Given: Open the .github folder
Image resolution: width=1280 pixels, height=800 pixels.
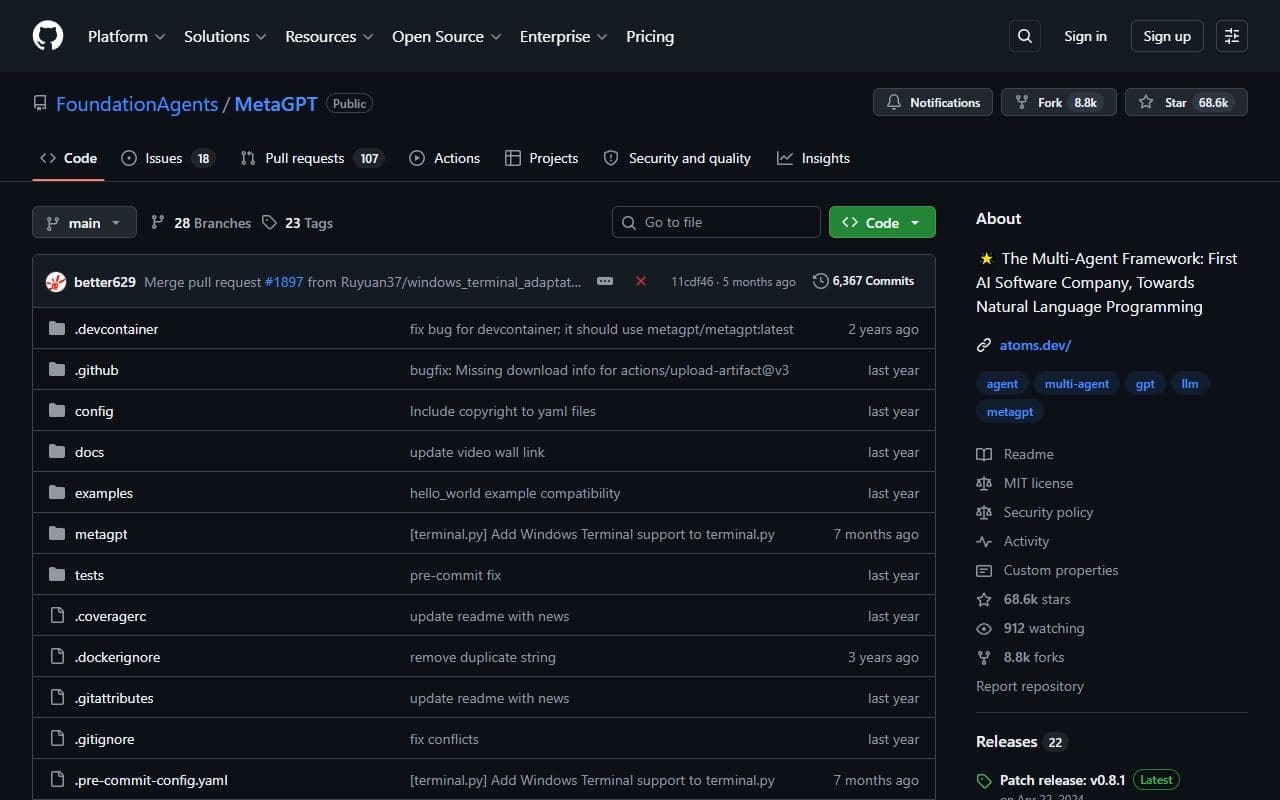Looking at the screenshot, I should (x=97, y=370).
